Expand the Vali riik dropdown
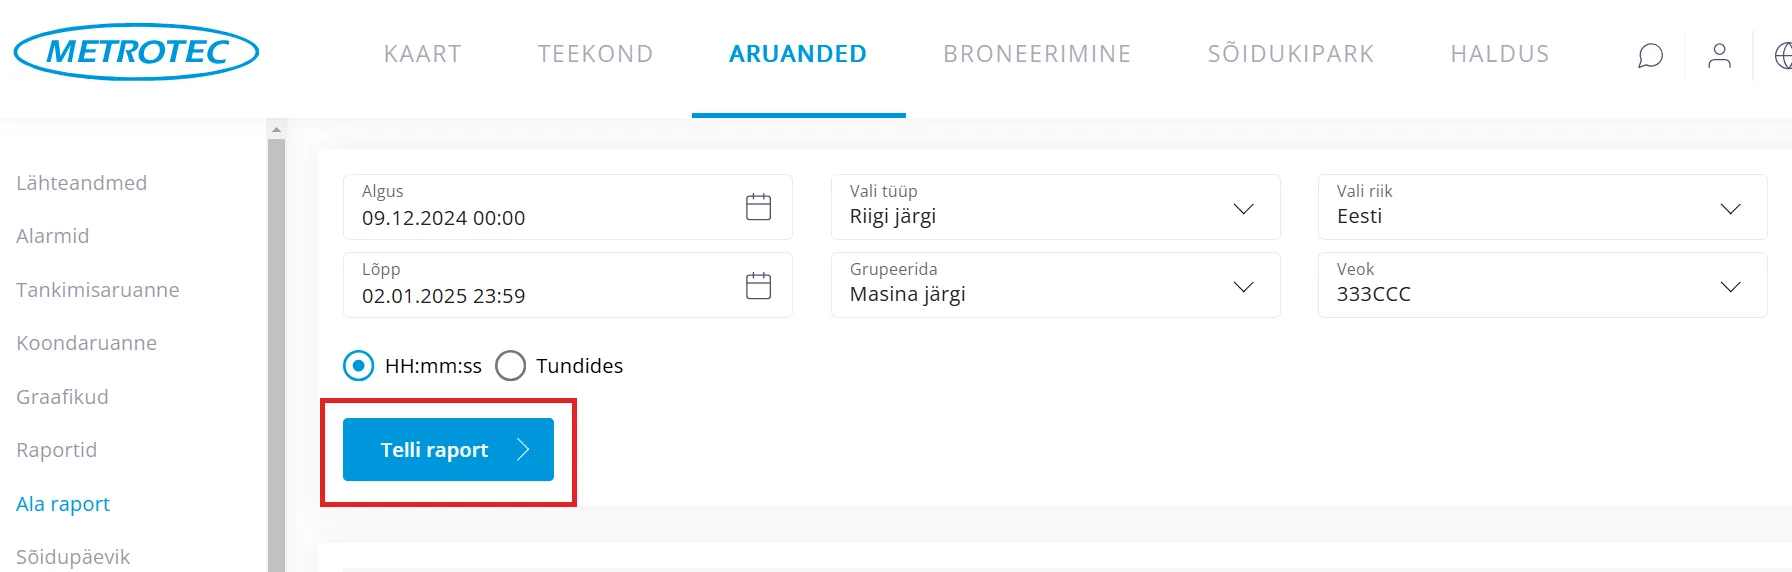This screenshot has height=572, width=1792. (1730, 208)
